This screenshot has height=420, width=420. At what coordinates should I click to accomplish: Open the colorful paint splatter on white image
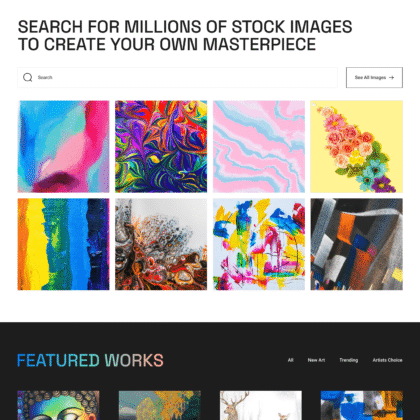259,244
